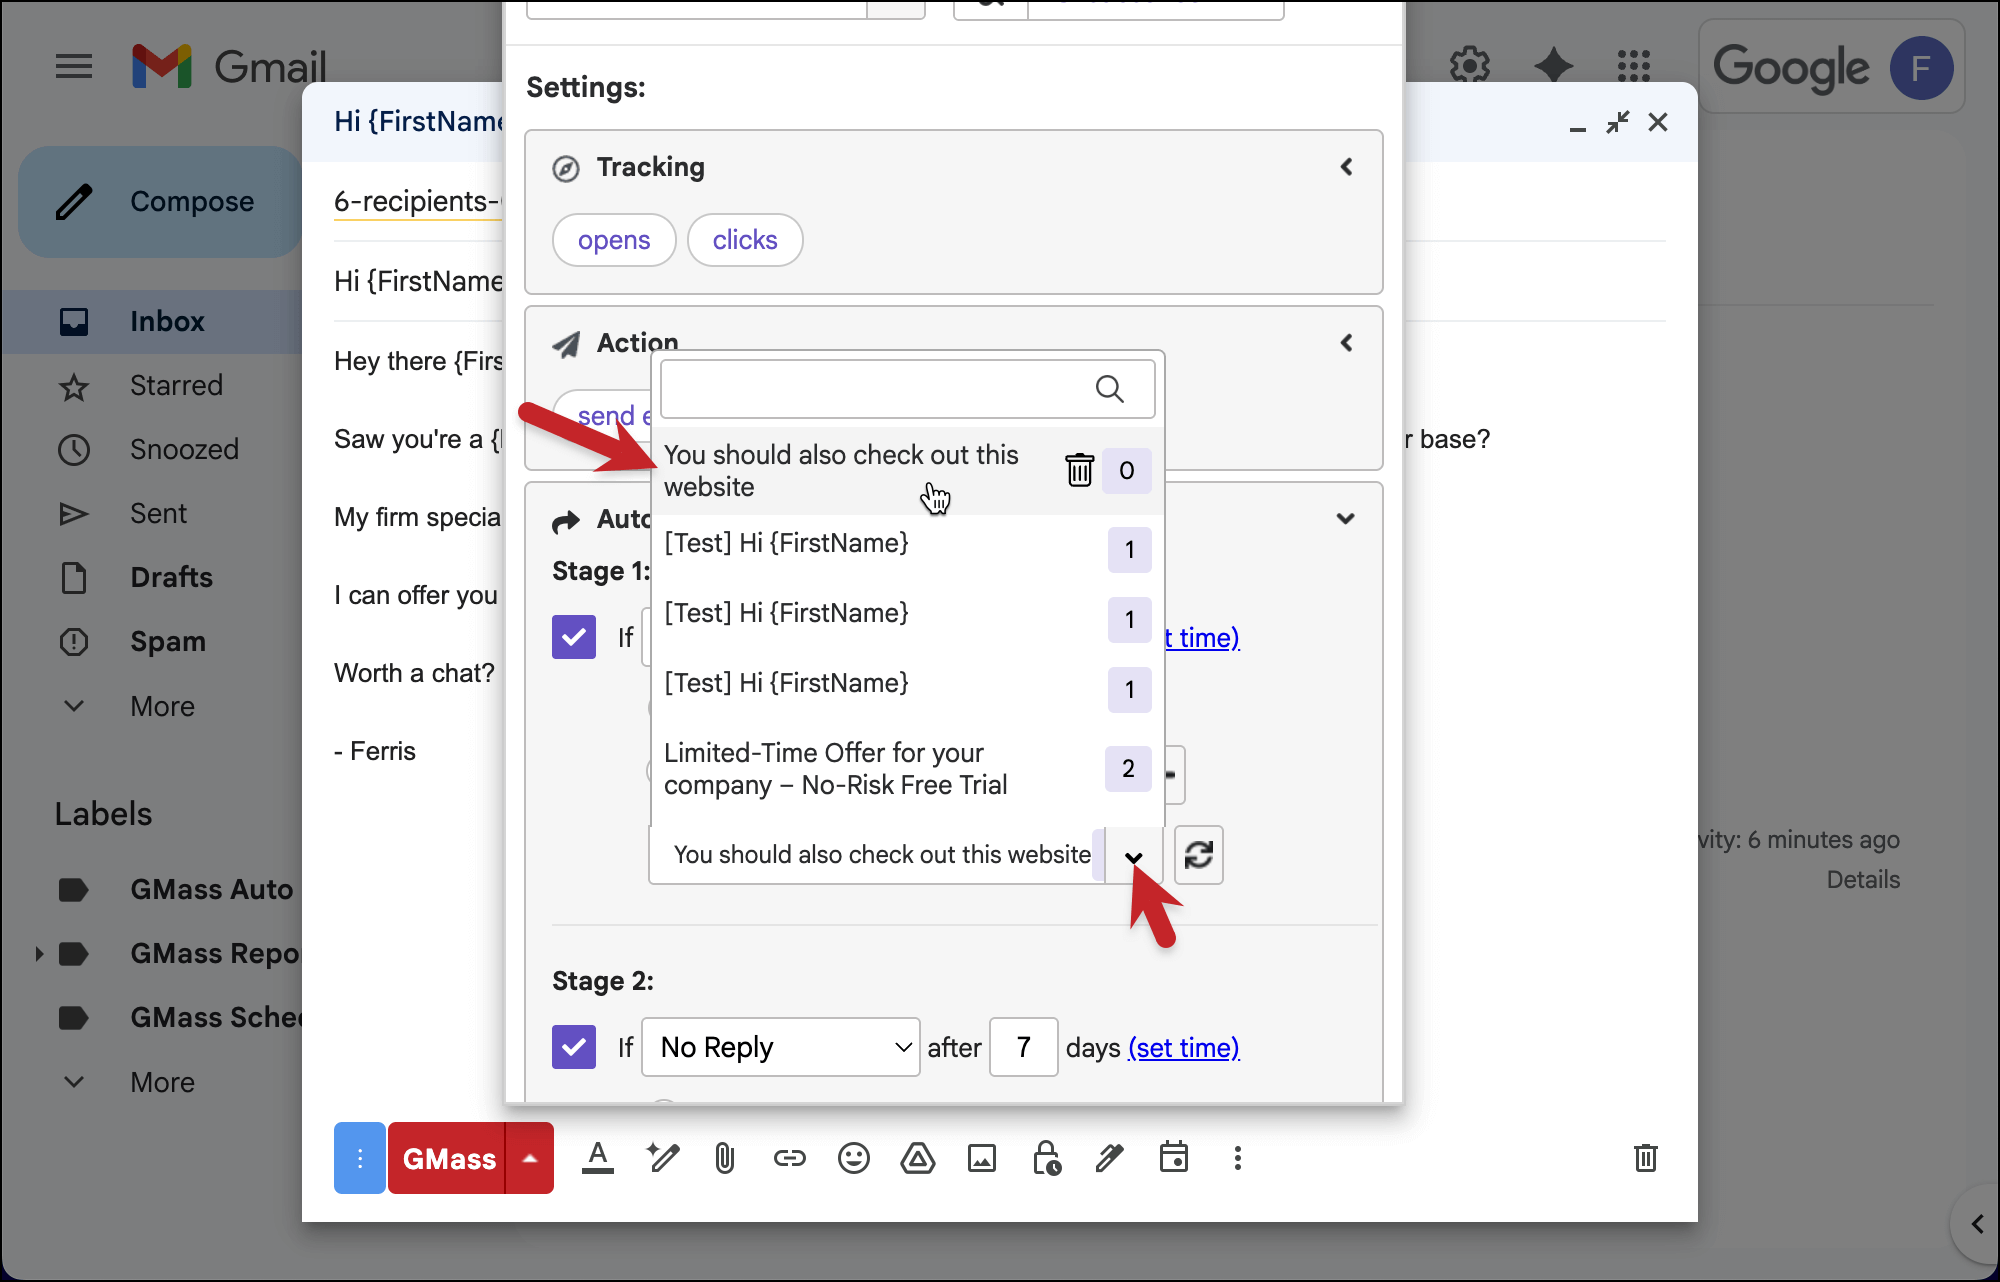Viewport: 2000px width, 1282px height.
Task: Uncheck the Stage 2 checkbox
Action: coord(574,1047)
